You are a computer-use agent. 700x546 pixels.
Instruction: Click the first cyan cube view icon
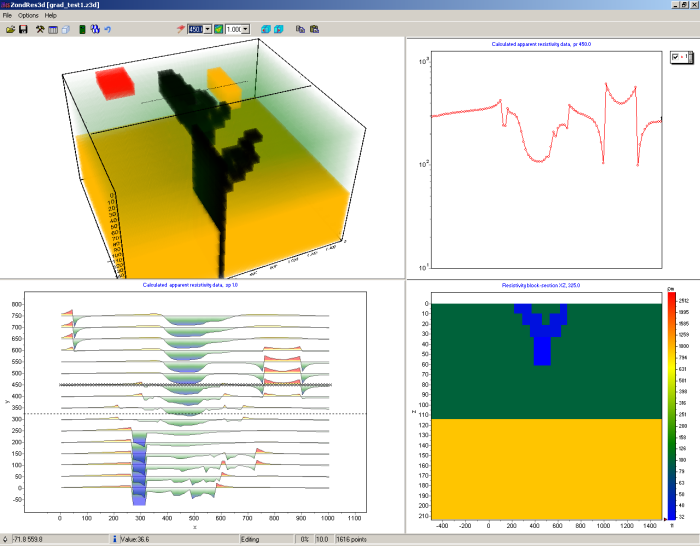pos(266,30)
